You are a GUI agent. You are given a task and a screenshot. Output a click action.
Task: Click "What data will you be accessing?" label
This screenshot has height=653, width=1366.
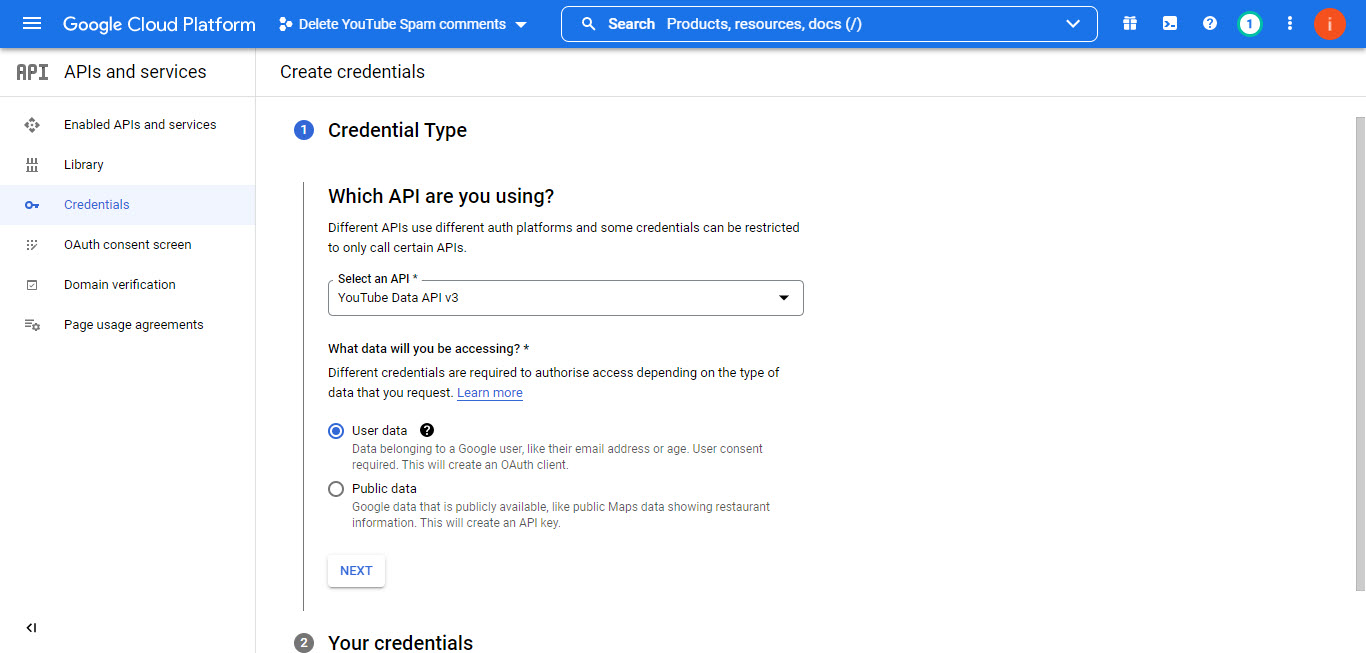[428, 349]
